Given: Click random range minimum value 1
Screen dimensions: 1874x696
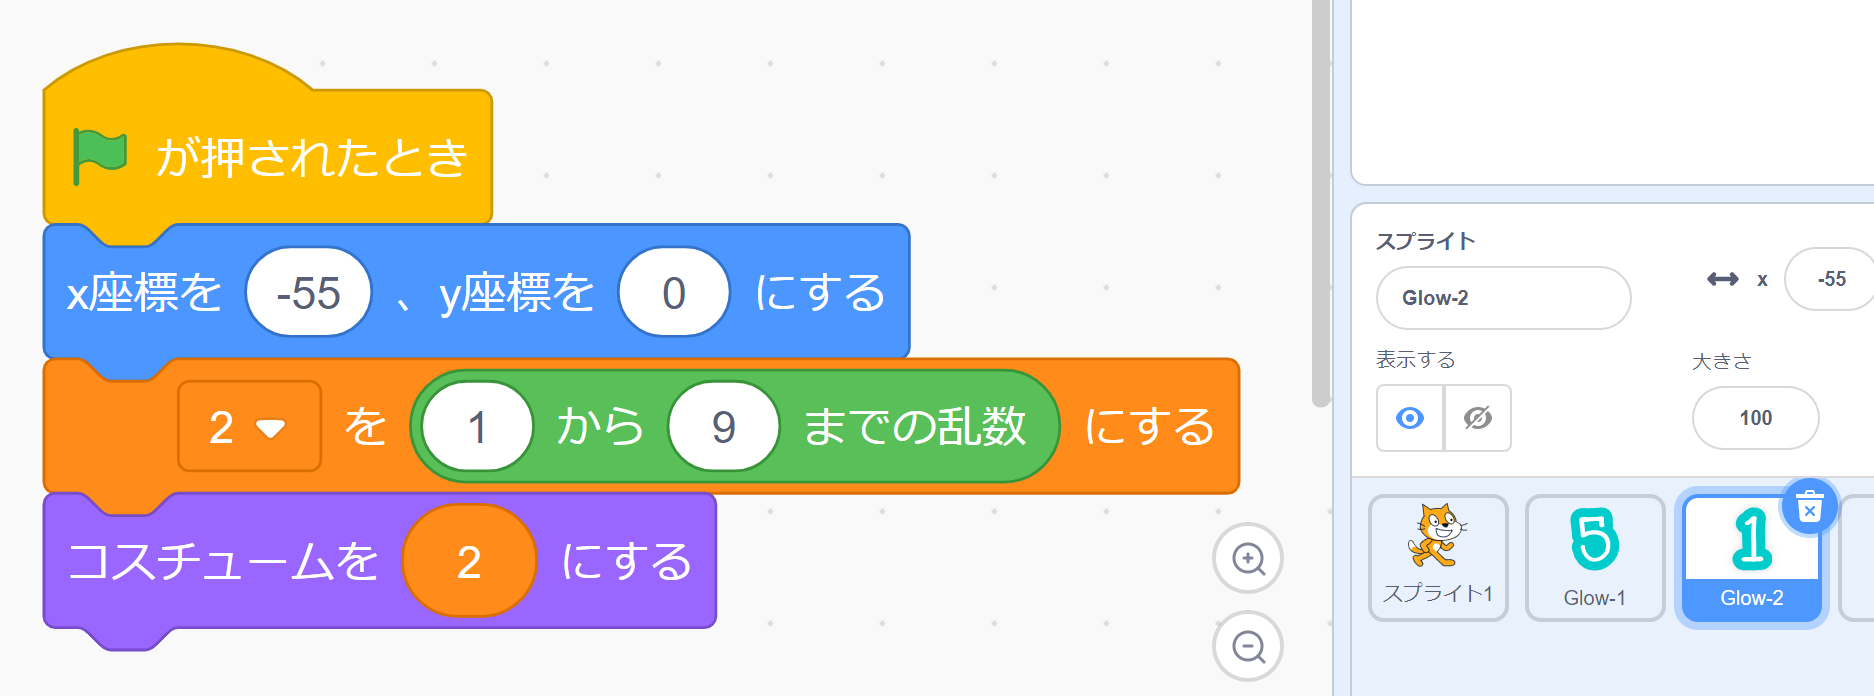Looking at the screenshot, I should 477,427.
